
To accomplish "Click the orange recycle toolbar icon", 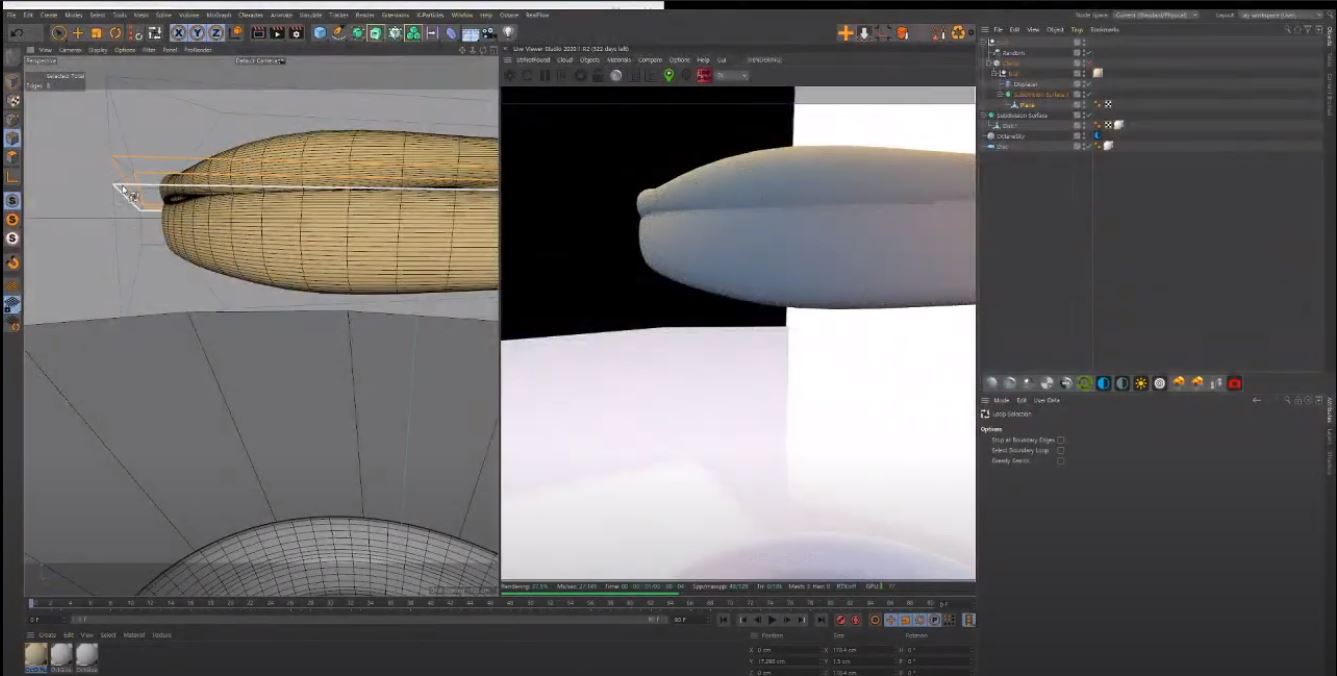I will (959, 33).
